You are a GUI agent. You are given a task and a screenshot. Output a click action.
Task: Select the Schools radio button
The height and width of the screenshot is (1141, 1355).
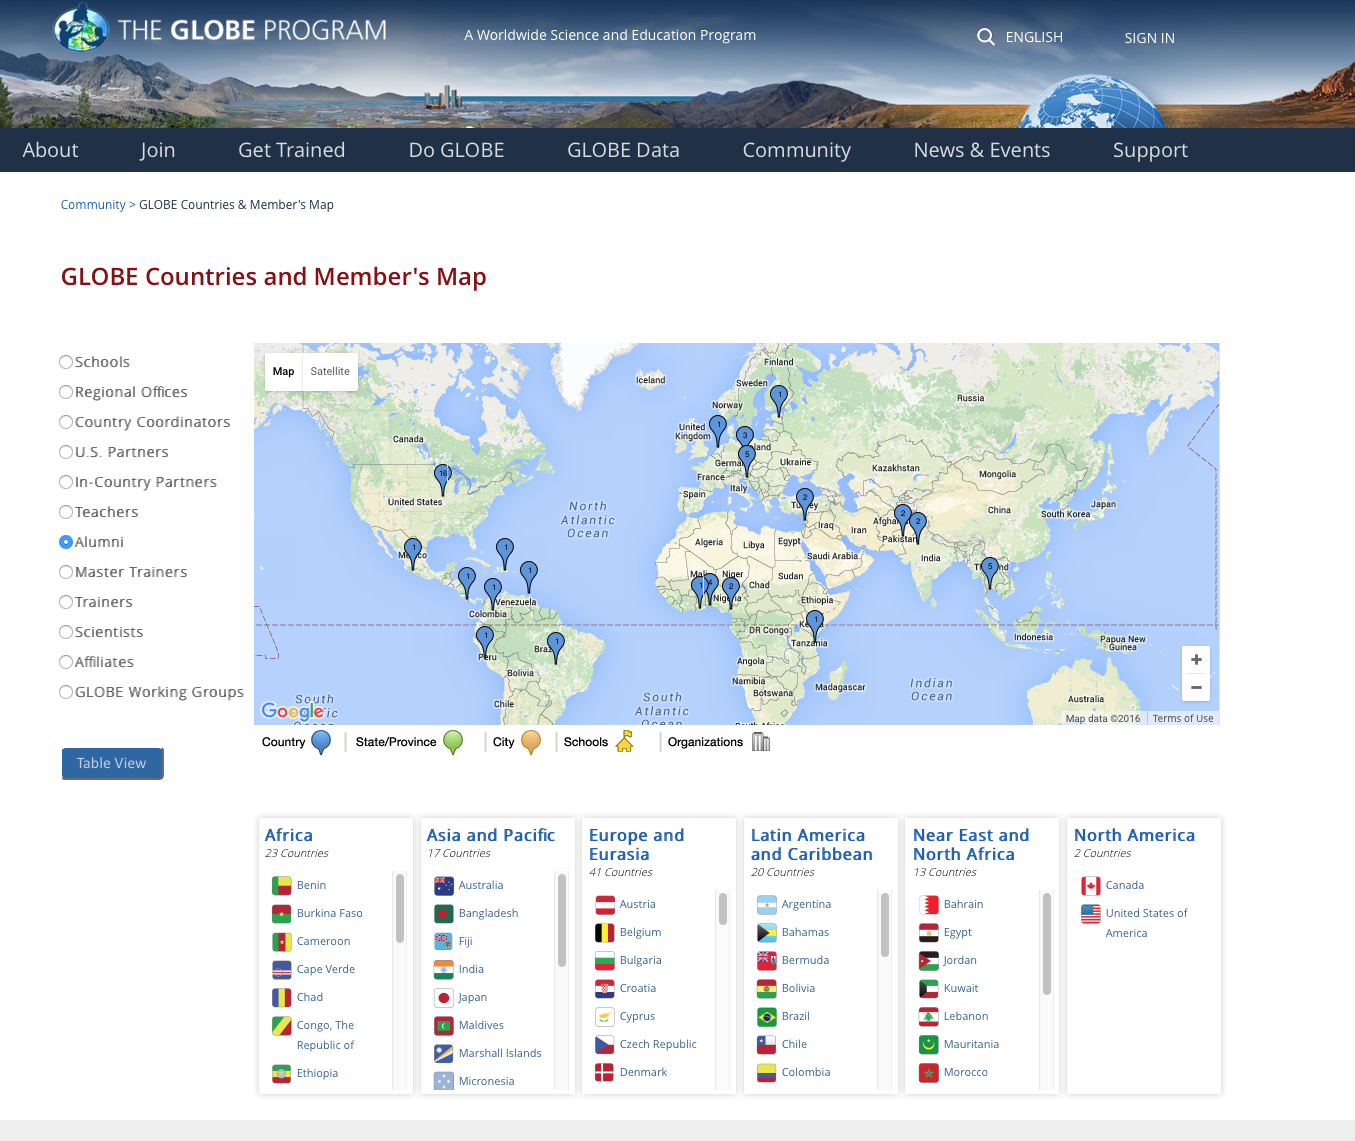click(x=66, y=362)
